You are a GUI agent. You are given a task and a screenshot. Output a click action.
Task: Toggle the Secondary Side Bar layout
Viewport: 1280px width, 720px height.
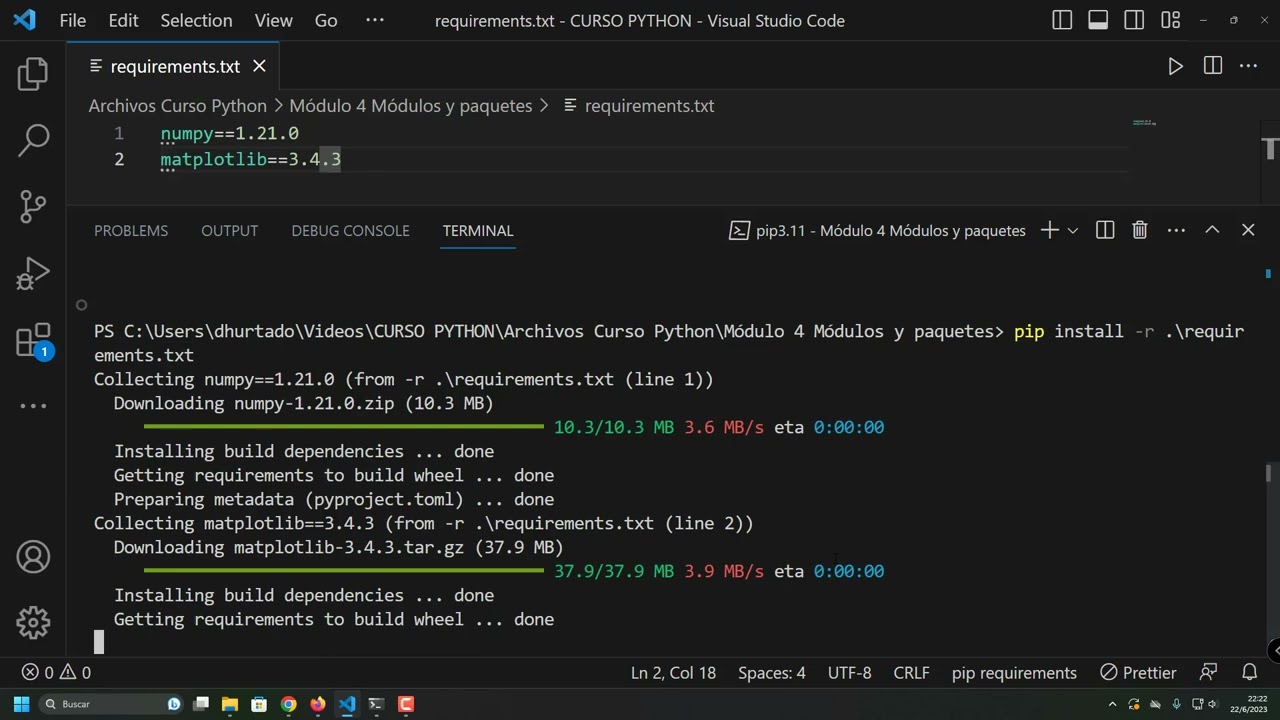tap(1134, 20)
